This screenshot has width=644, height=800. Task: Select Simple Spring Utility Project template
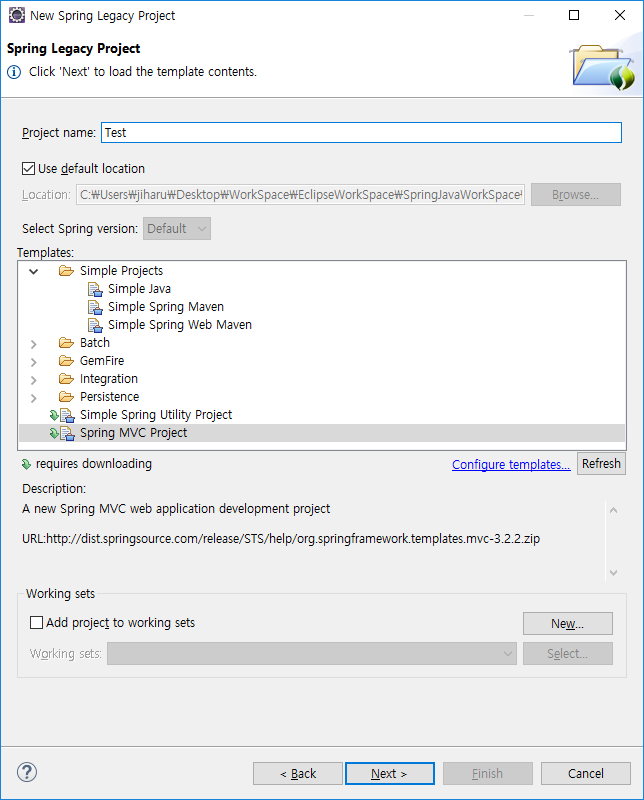pyautogui.click(x=156, y=415)
